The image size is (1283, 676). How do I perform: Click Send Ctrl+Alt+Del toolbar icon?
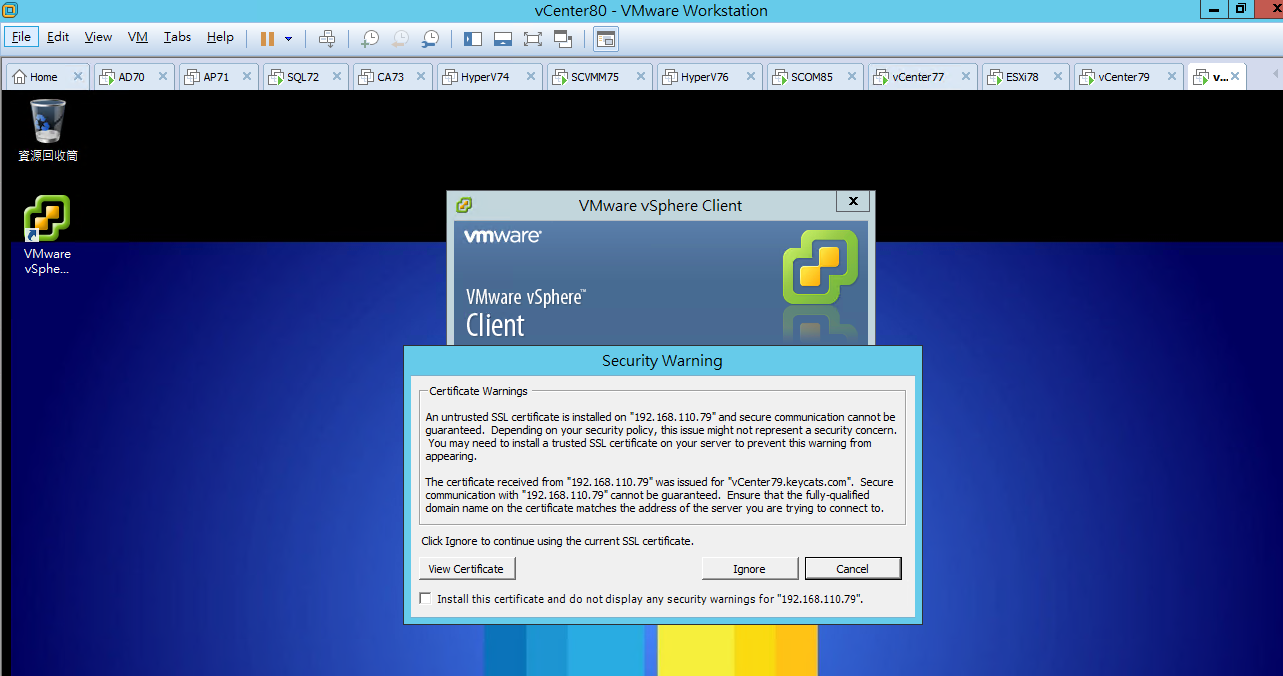pyautogui.click(x=327, y=38)
